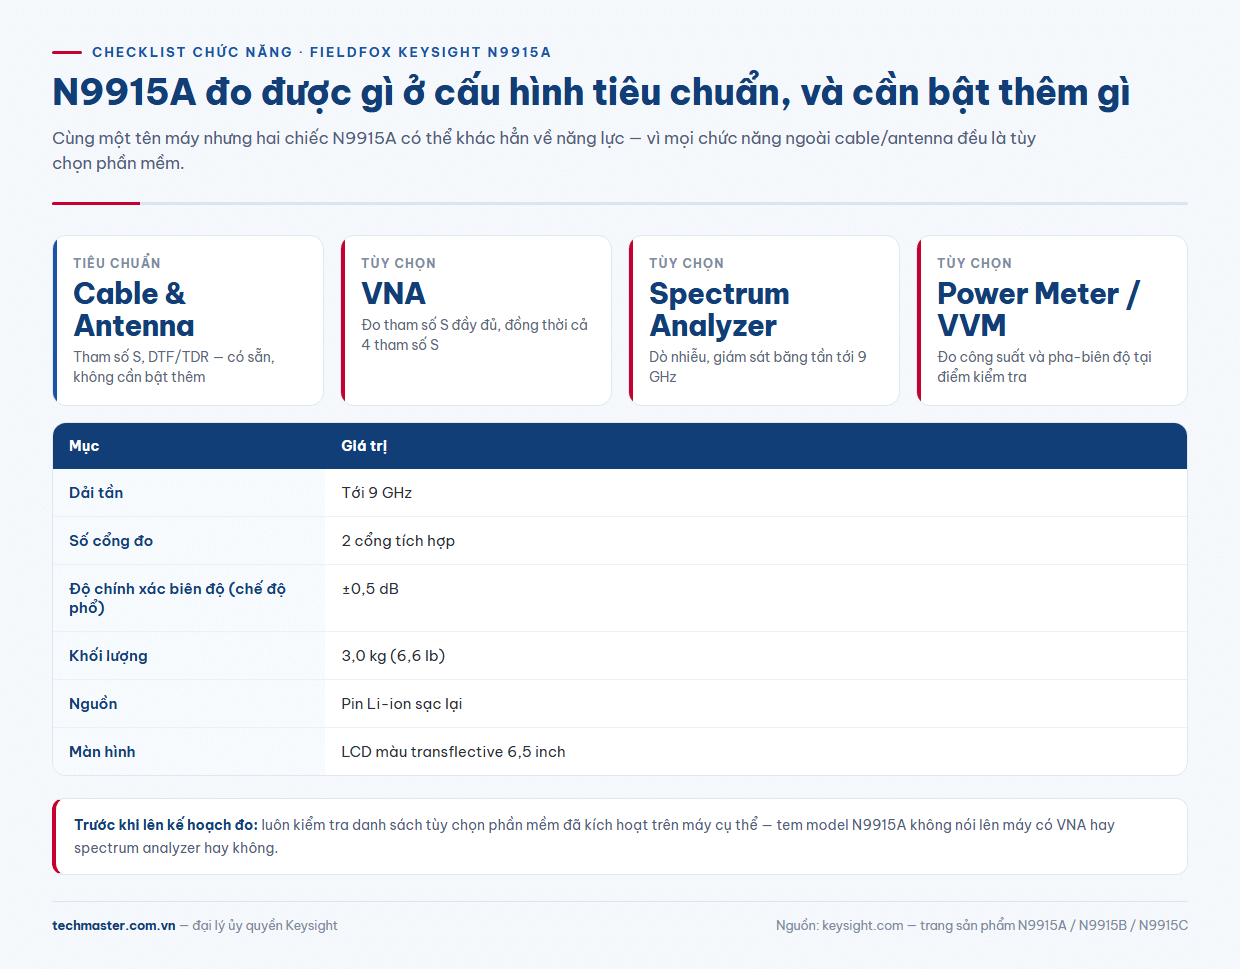Select the 'Dải tần' row label
This screenshot has height=969, width=1240.
[96, 492]
